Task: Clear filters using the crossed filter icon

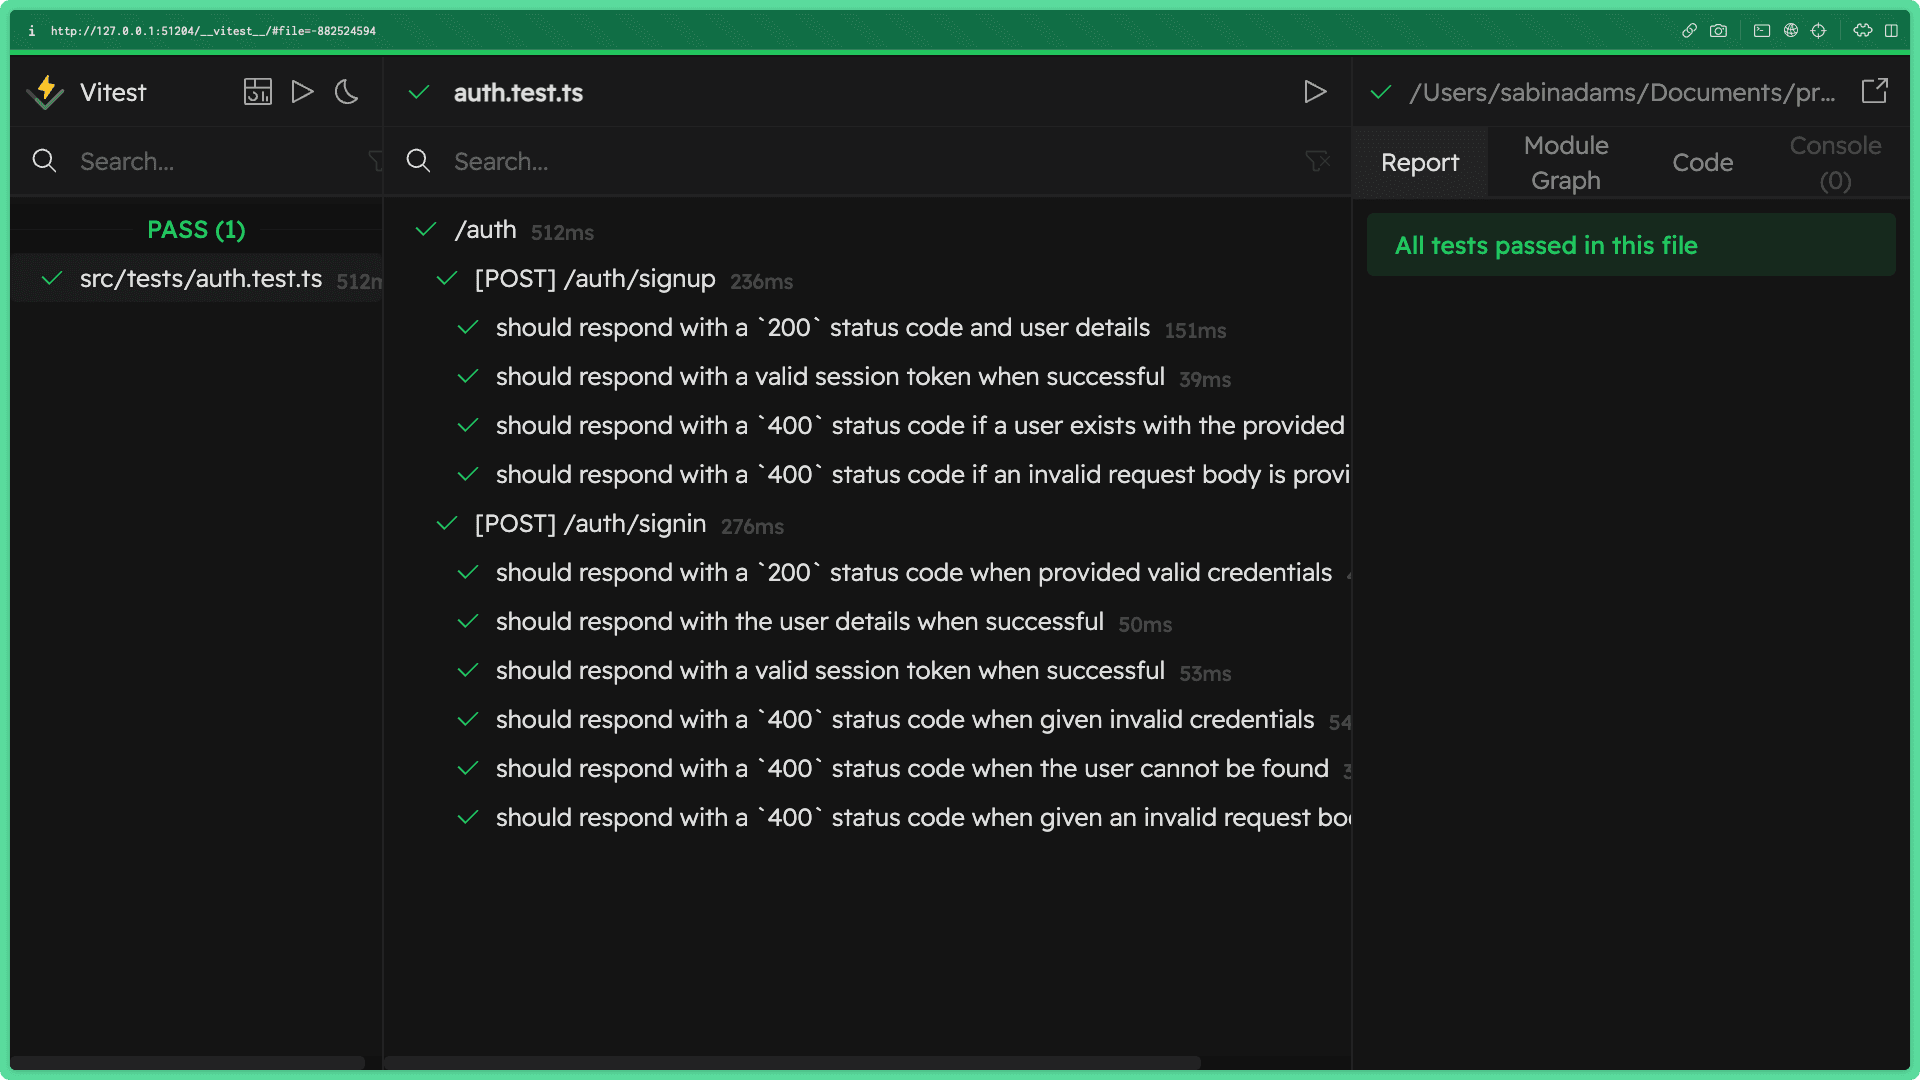Action: 1317,161
